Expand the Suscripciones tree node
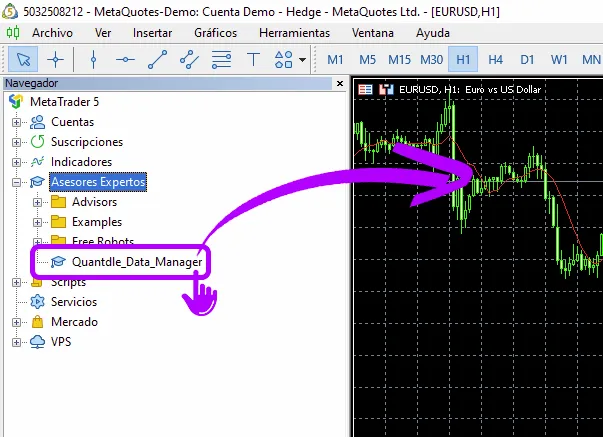 coord(16,142)
